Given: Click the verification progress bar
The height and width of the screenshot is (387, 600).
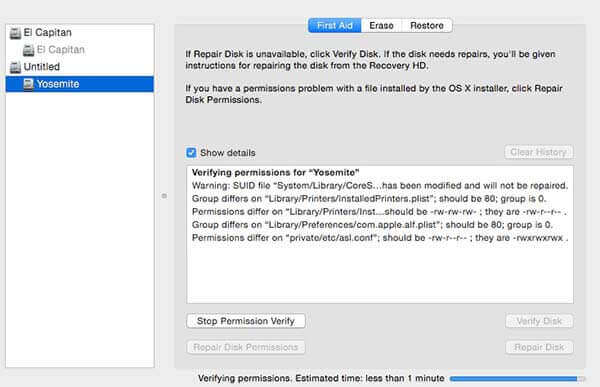Looking at the screenshot, I should point(517,379).
